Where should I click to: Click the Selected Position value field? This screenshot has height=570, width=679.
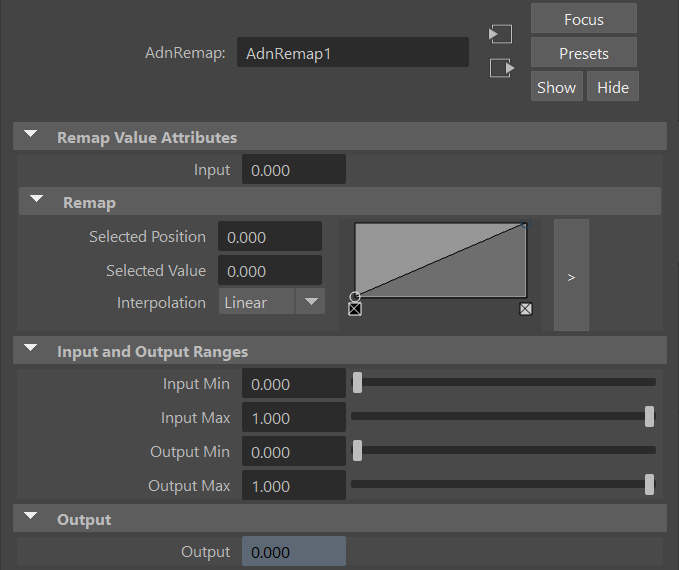point(270,237)
